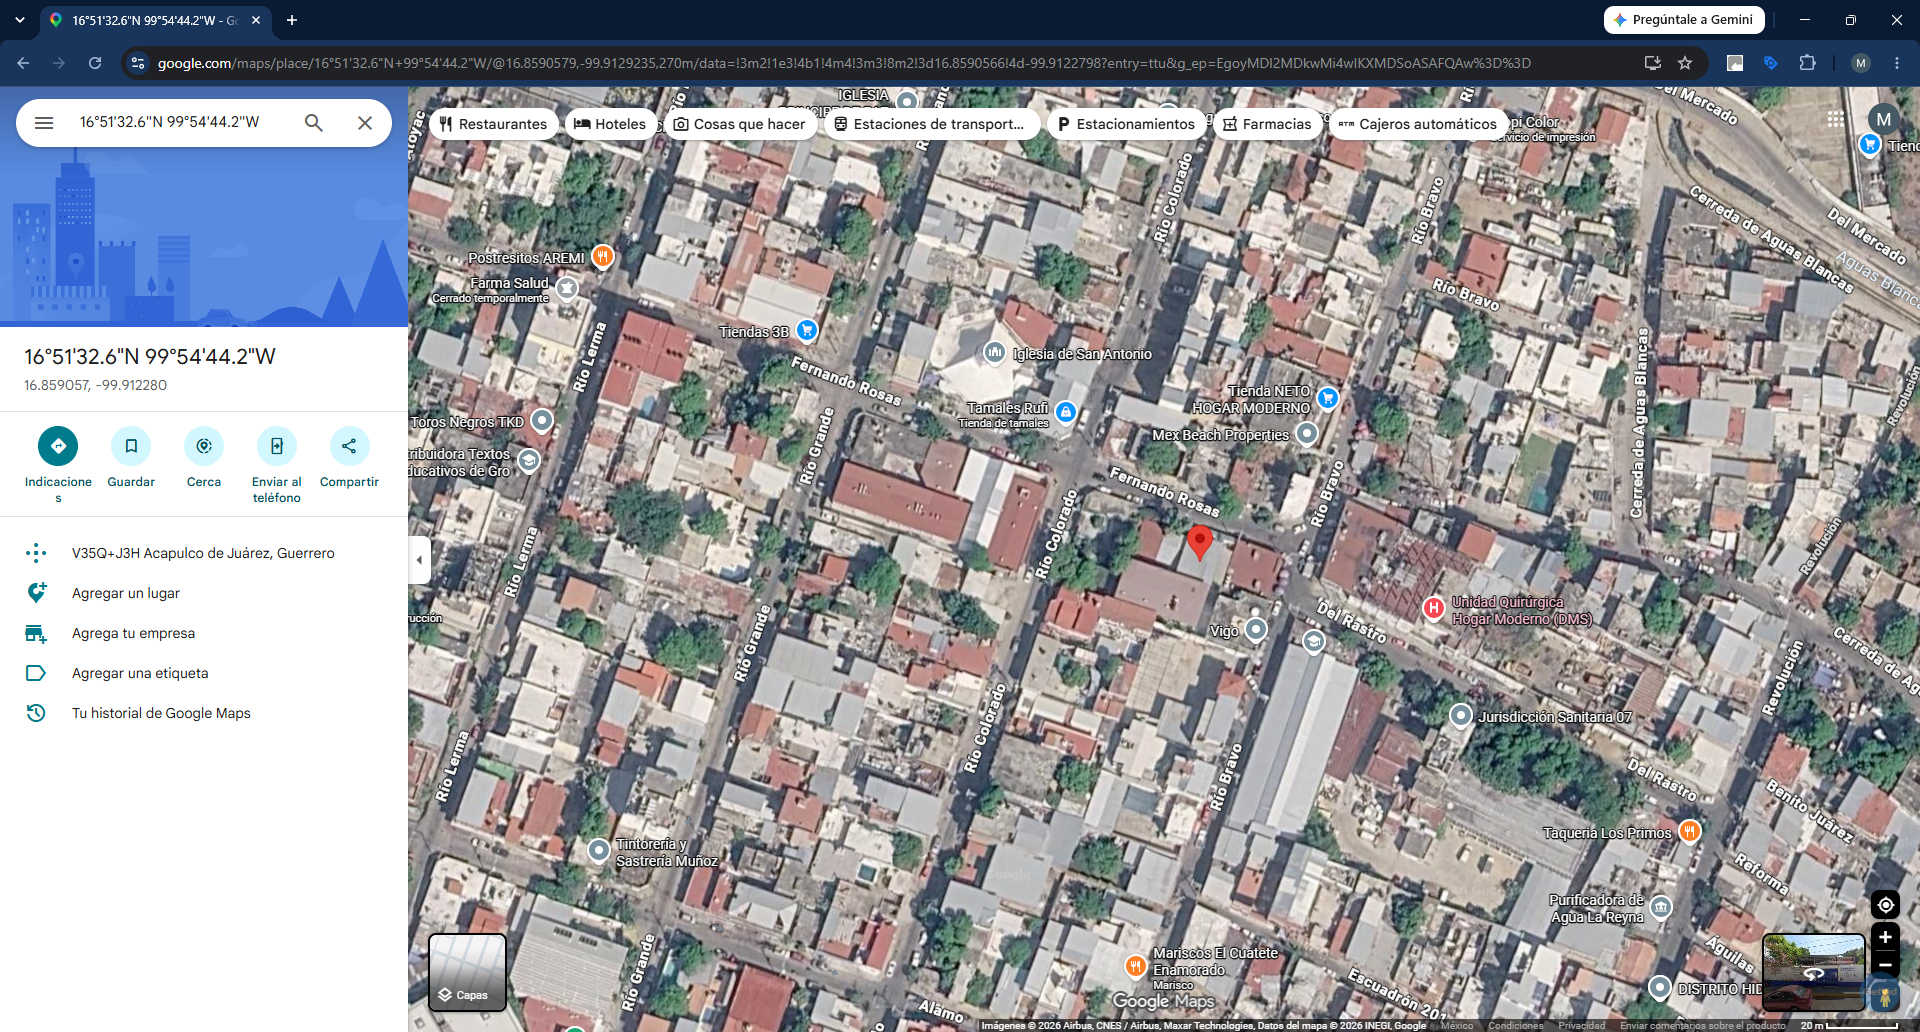
Task: Click the coordinates search input field
Action: pos(180,122)
